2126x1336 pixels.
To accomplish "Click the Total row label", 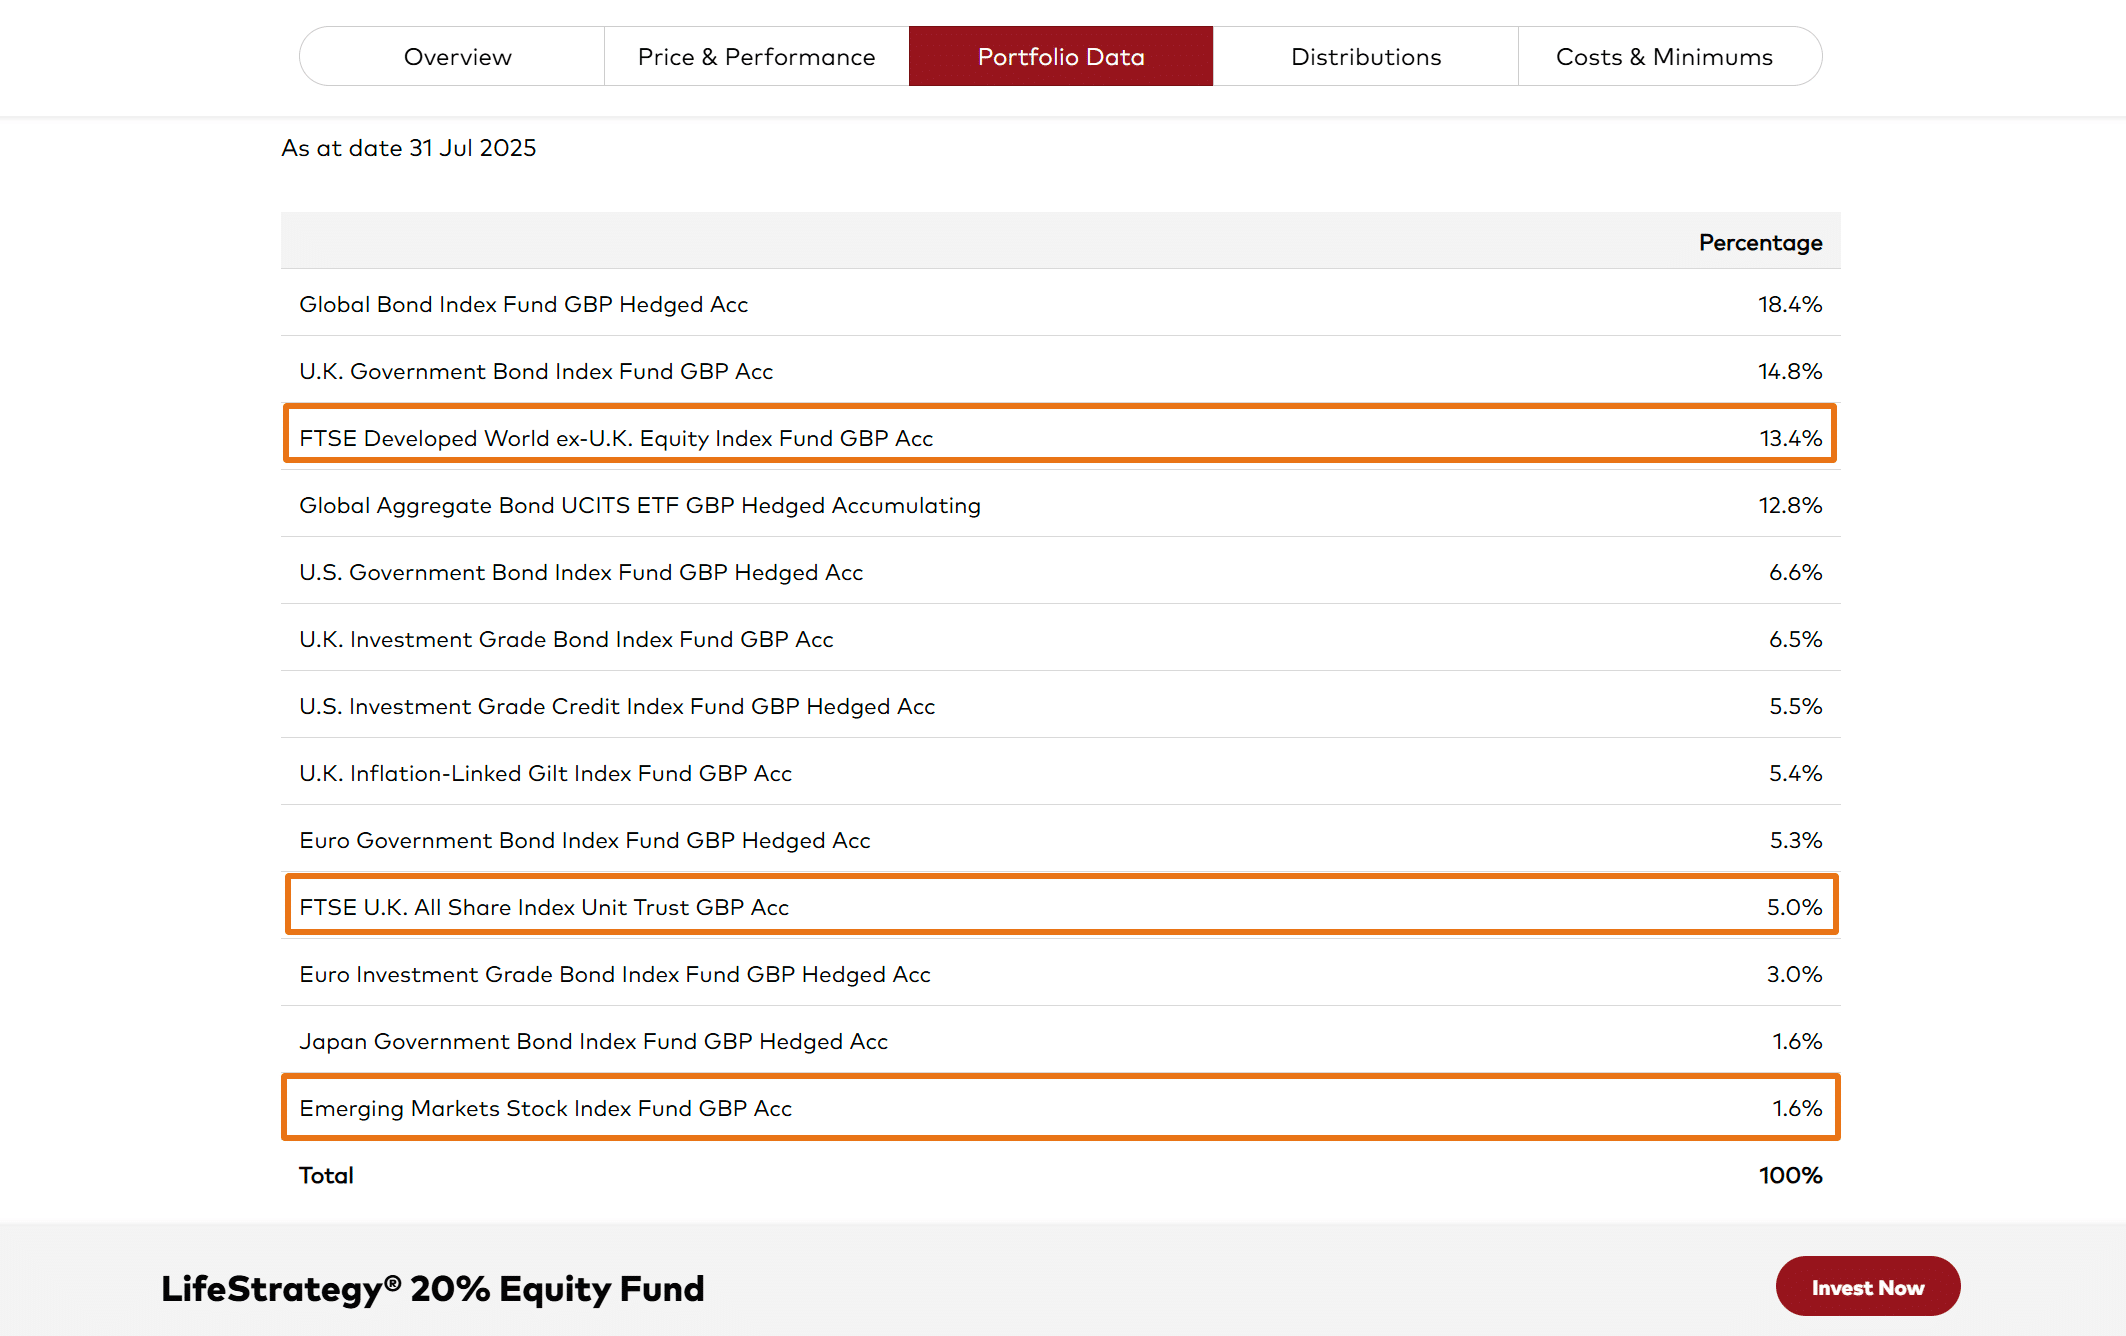I will click(326, 1175).
